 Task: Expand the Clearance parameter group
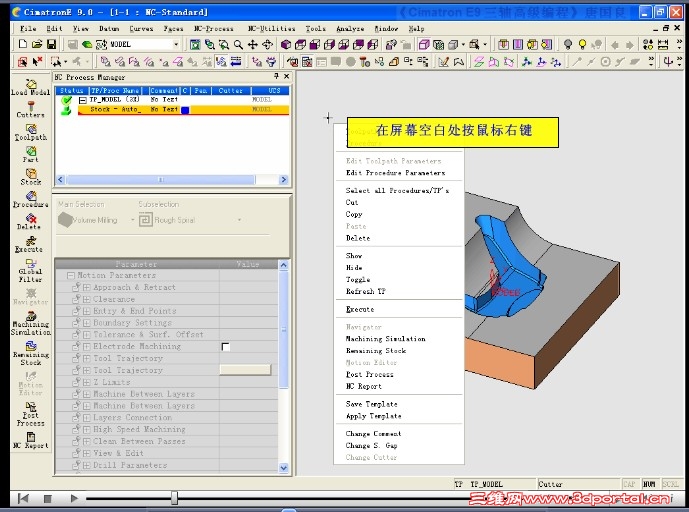click(x=87, y=299)
